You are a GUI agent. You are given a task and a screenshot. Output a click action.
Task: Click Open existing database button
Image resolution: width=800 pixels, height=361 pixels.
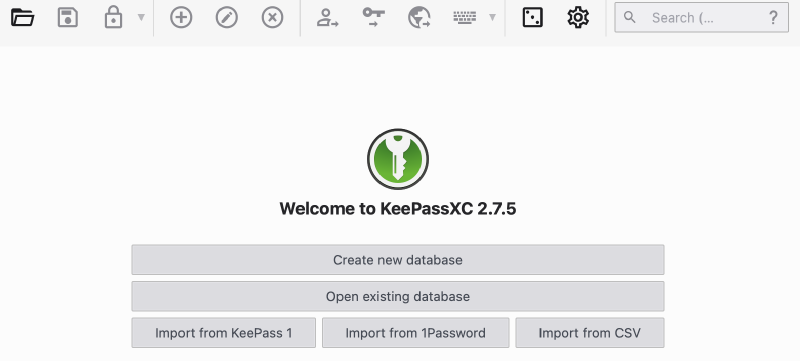[398, 297]
